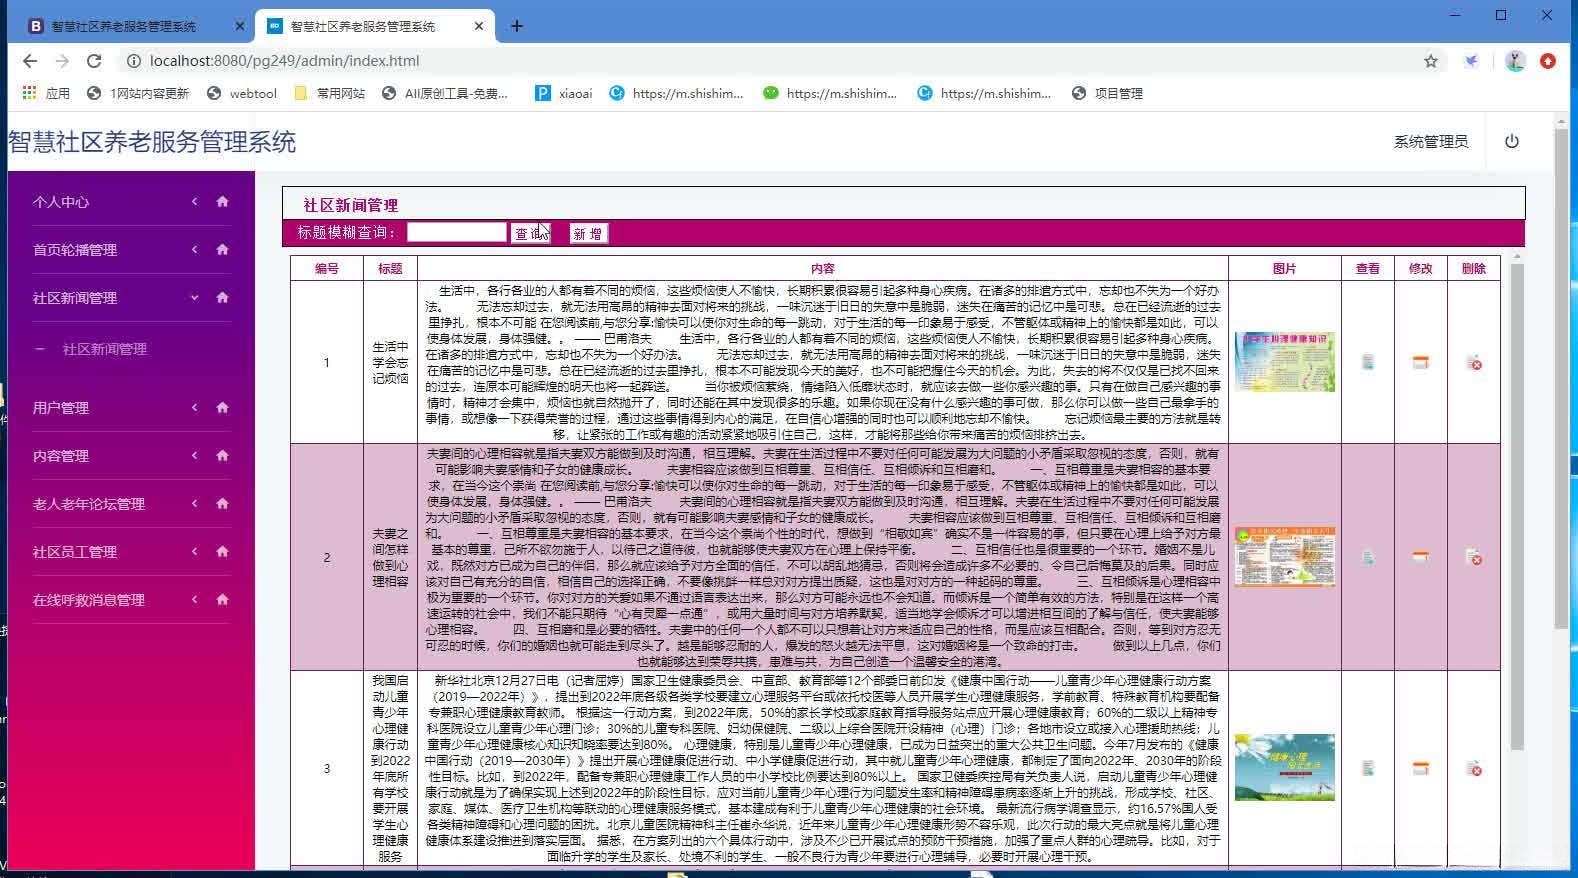Click home icon next to 用户管理
Image resolution: width=1578 pixels, height=878 pixels.
point(222,407)
